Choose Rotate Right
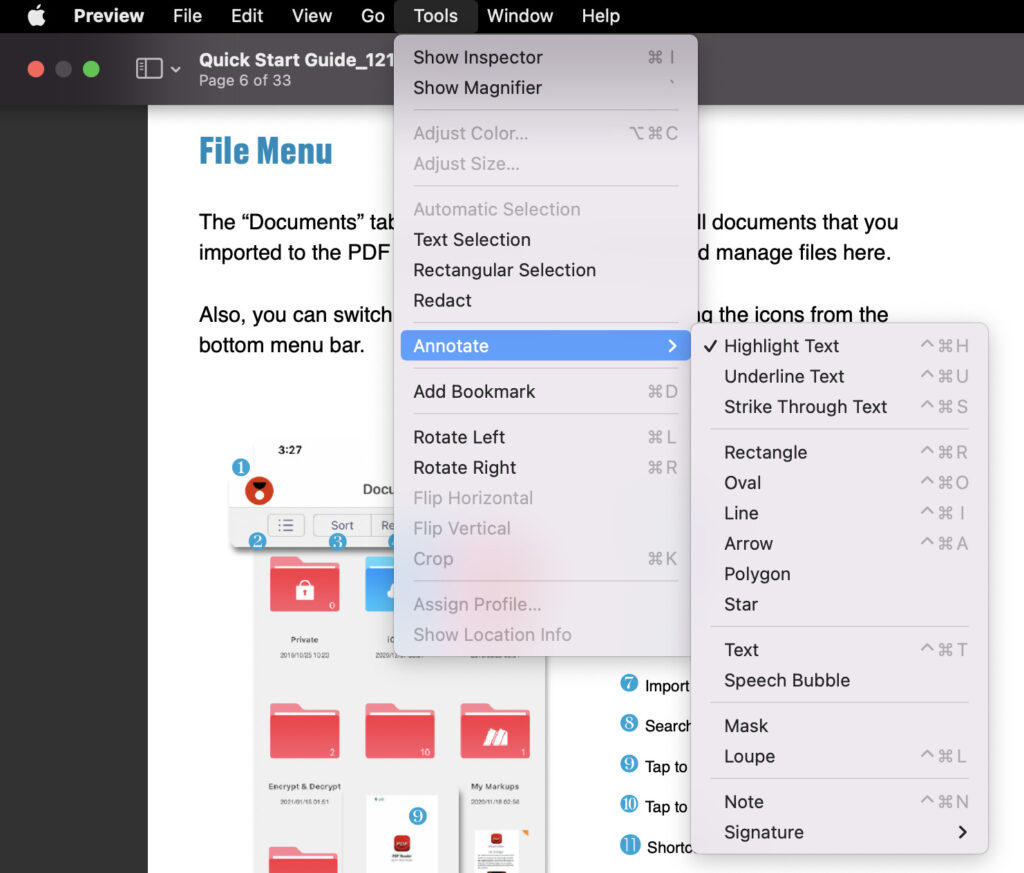Viewport: 1024px width, 873px height. 545,468
